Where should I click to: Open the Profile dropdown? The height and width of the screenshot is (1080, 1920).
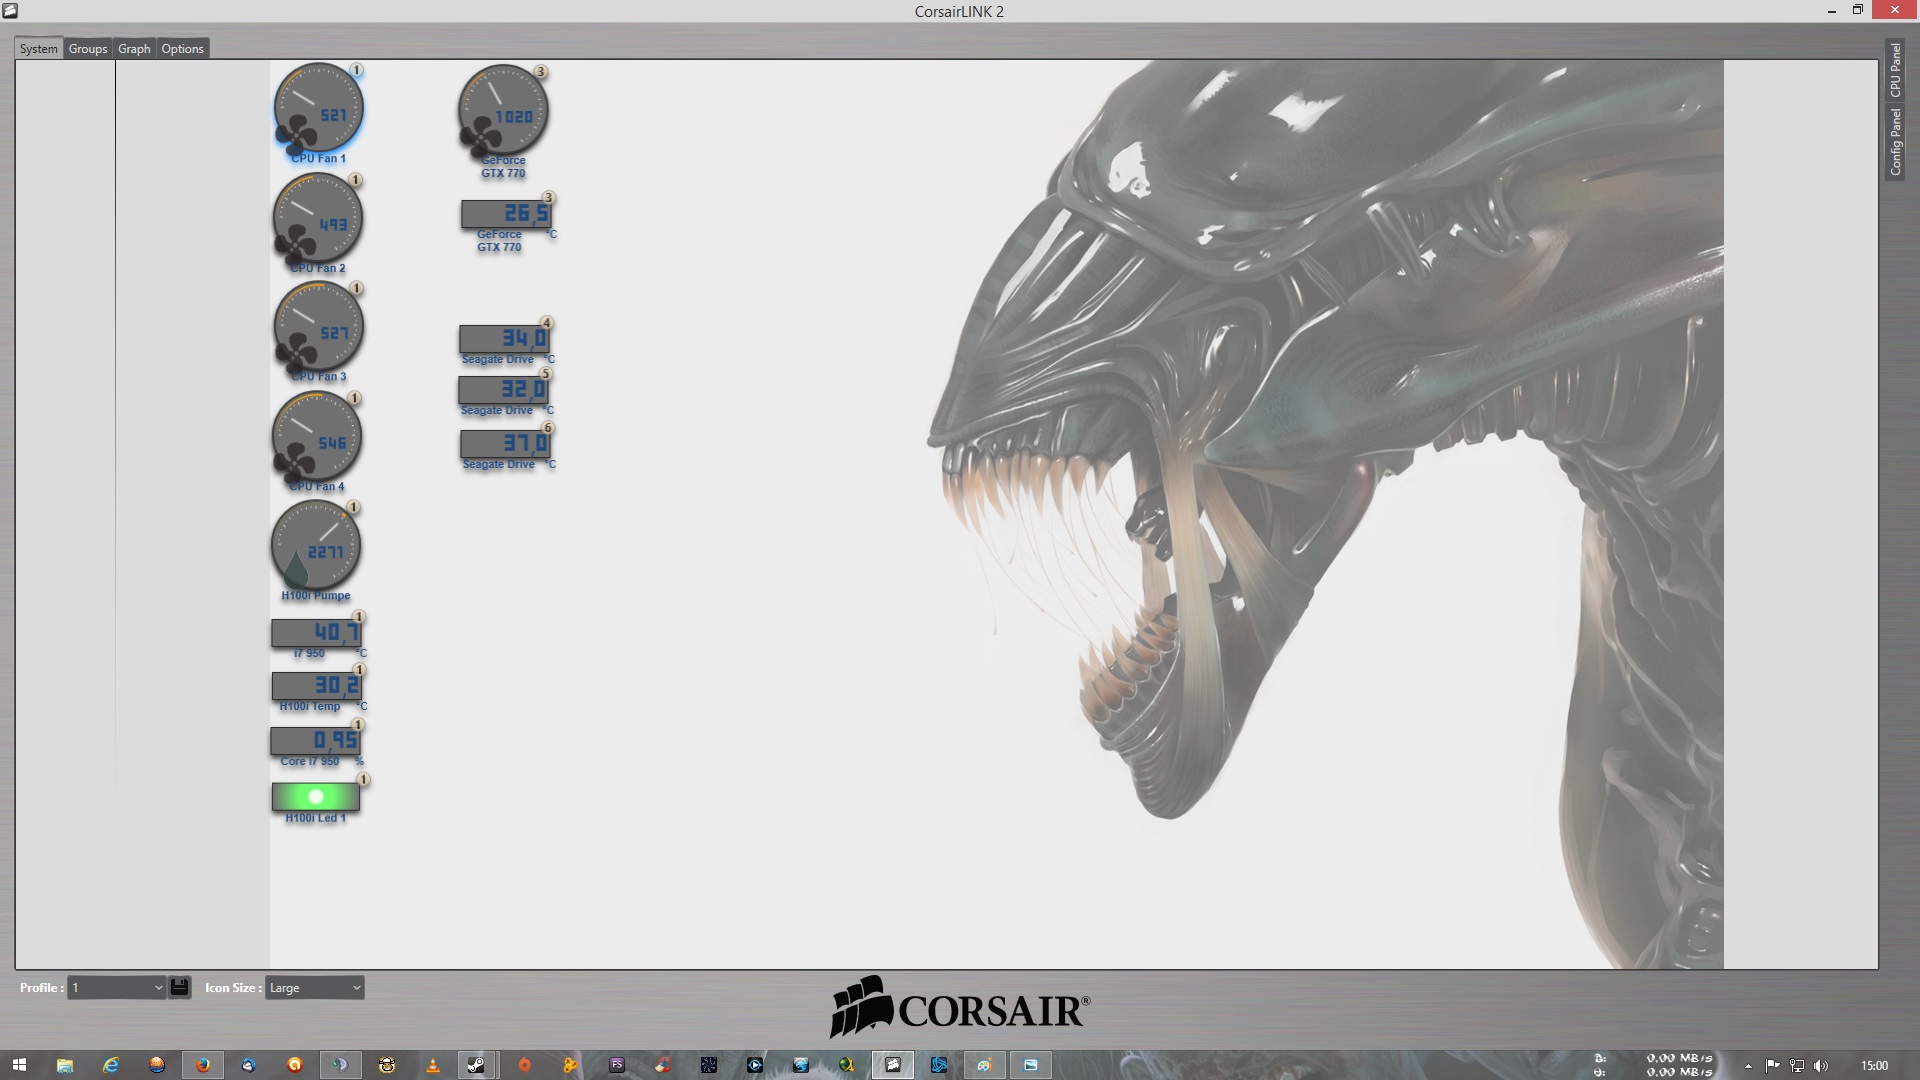point(116,988)
